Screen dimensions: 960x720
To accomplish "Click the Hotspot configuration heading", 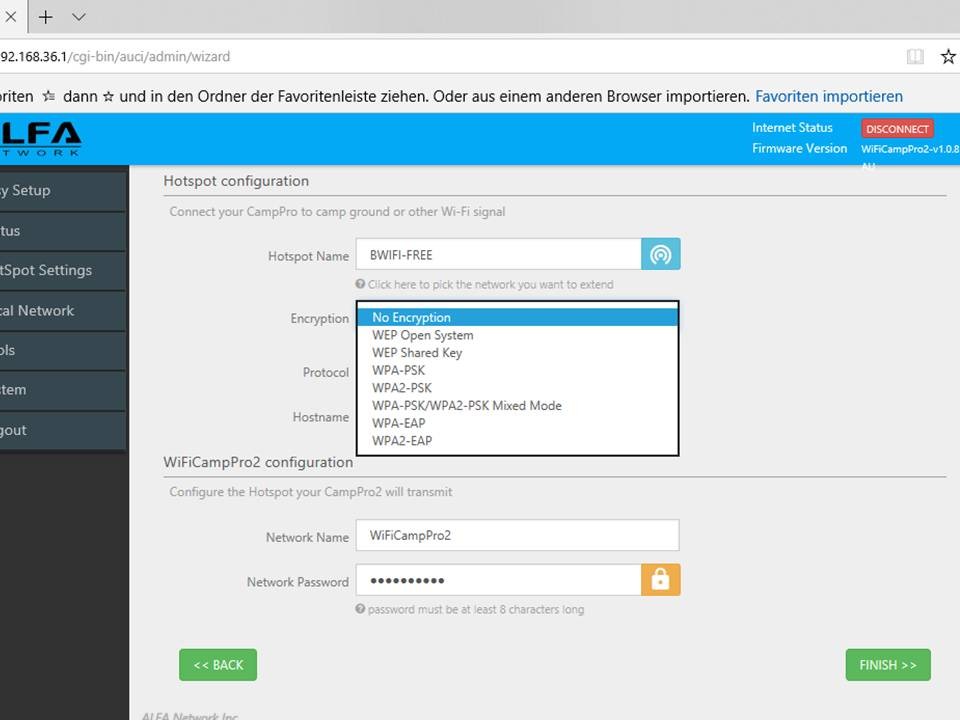I will (236, 181).
